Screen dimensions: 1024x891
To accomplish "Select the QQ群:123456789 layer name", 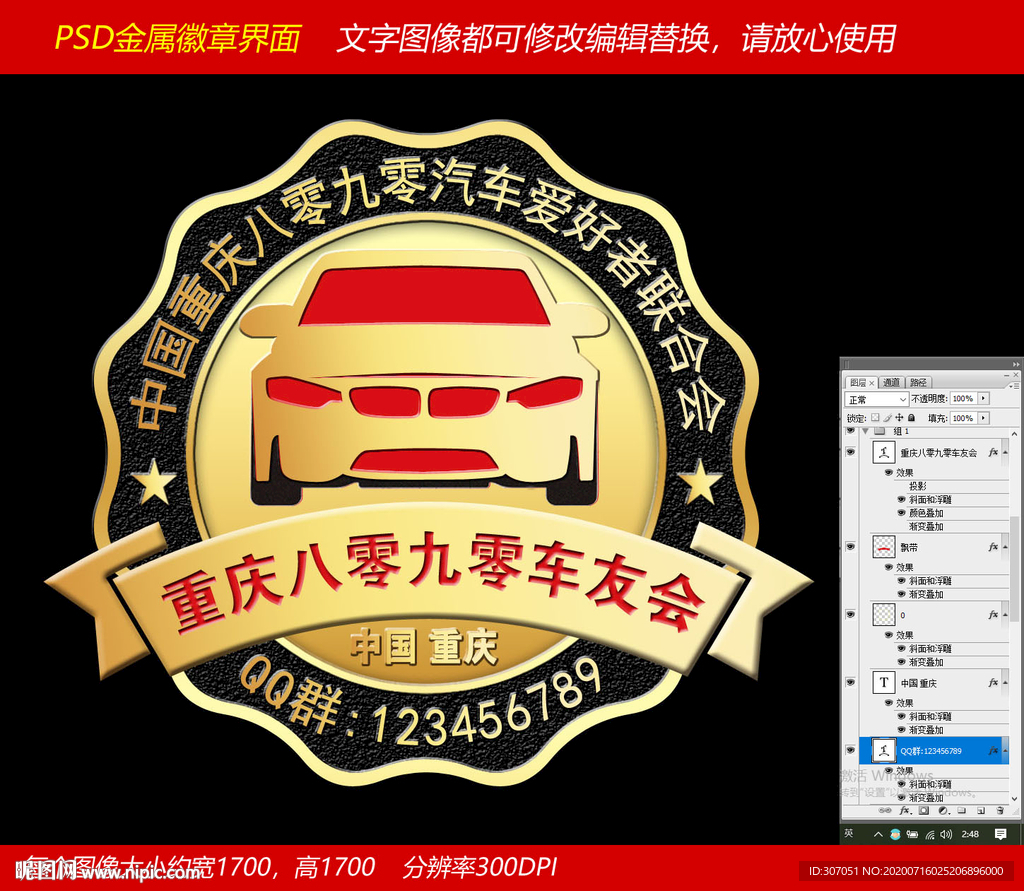I will (x=931, y=751).
